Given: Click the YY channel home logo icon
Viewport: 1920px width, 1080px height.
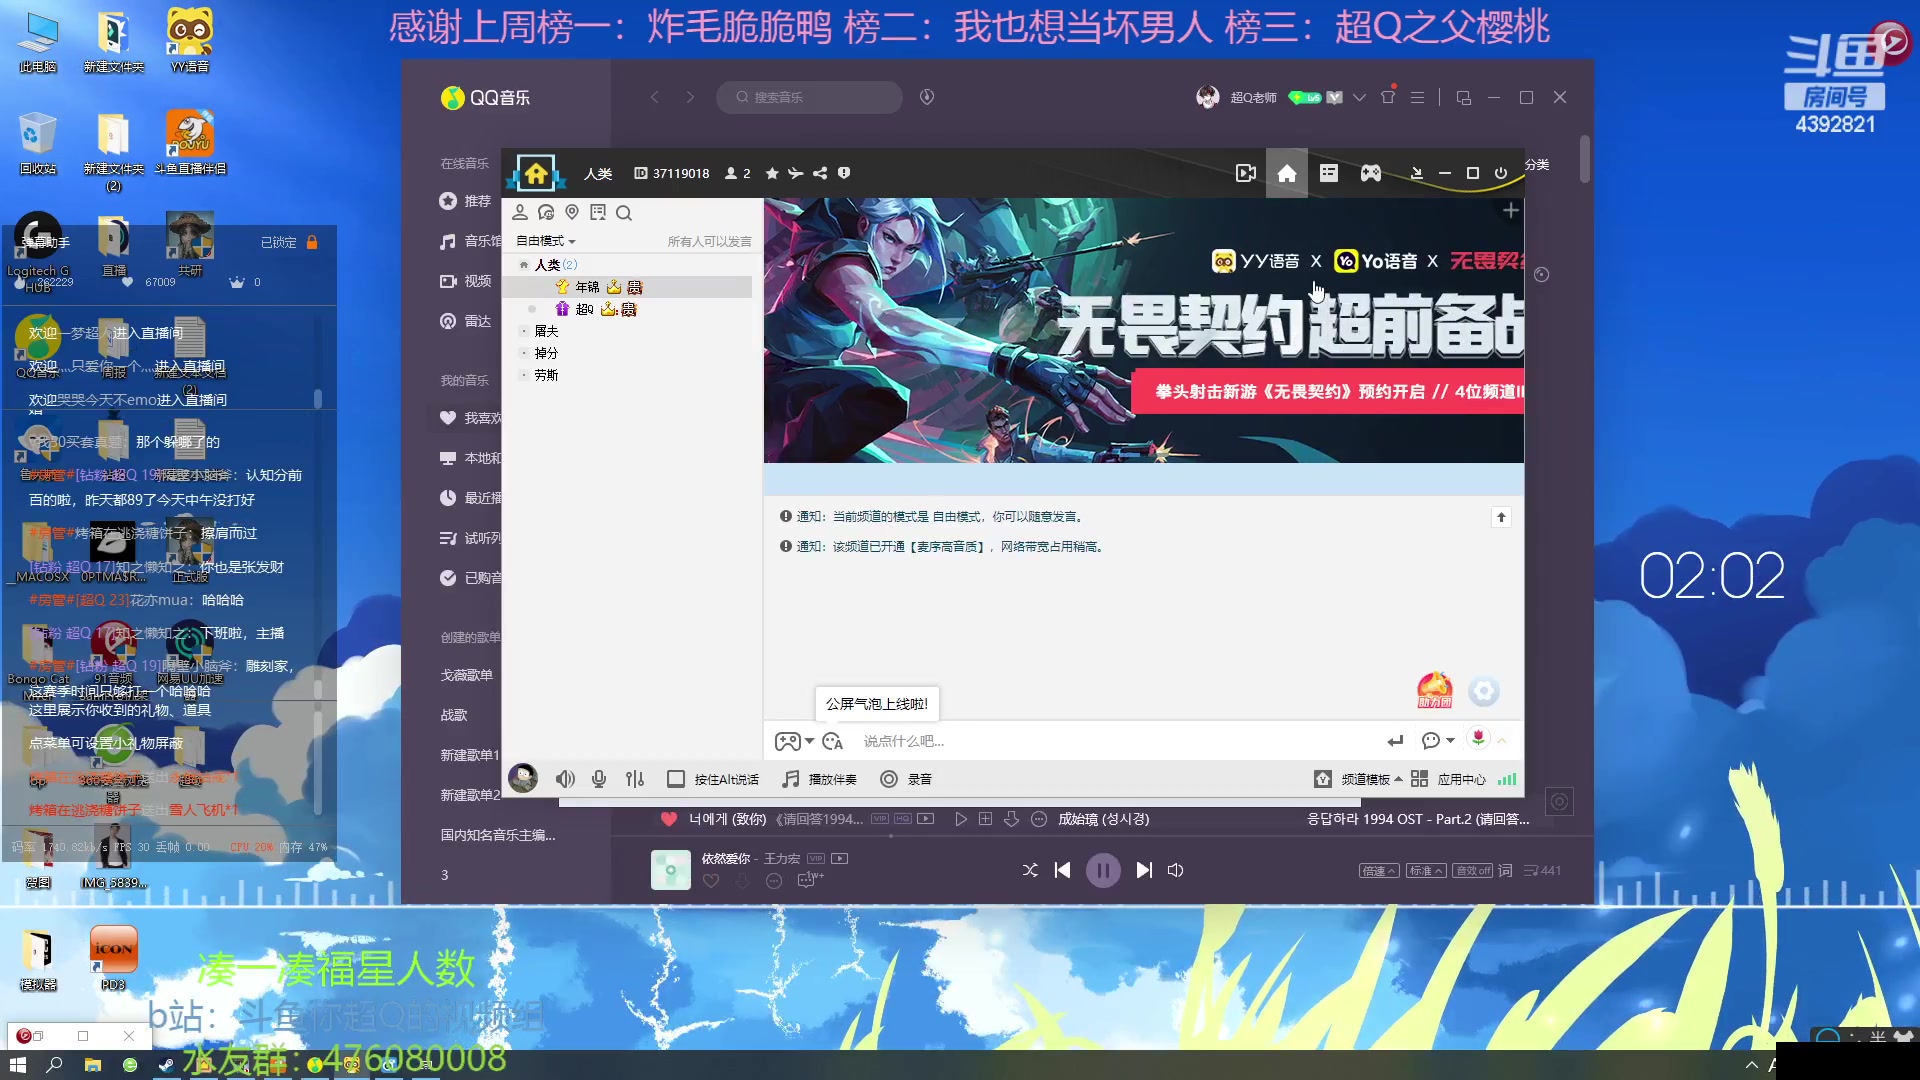Looking at the screenshot, I should (x=536, y=174).
